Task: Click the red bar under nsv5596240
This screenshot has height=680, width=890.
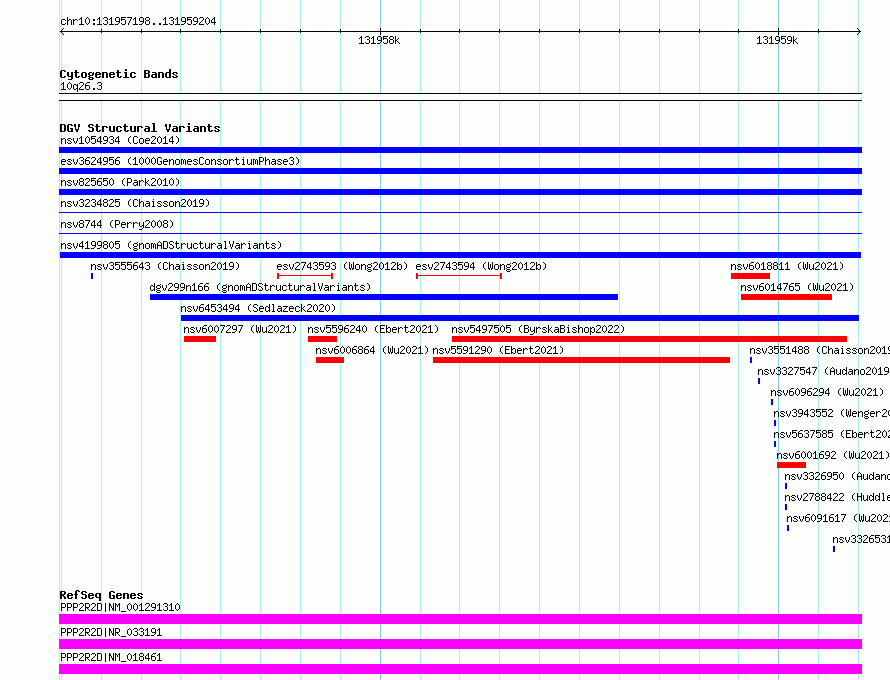Action: (x=322, y=339)
